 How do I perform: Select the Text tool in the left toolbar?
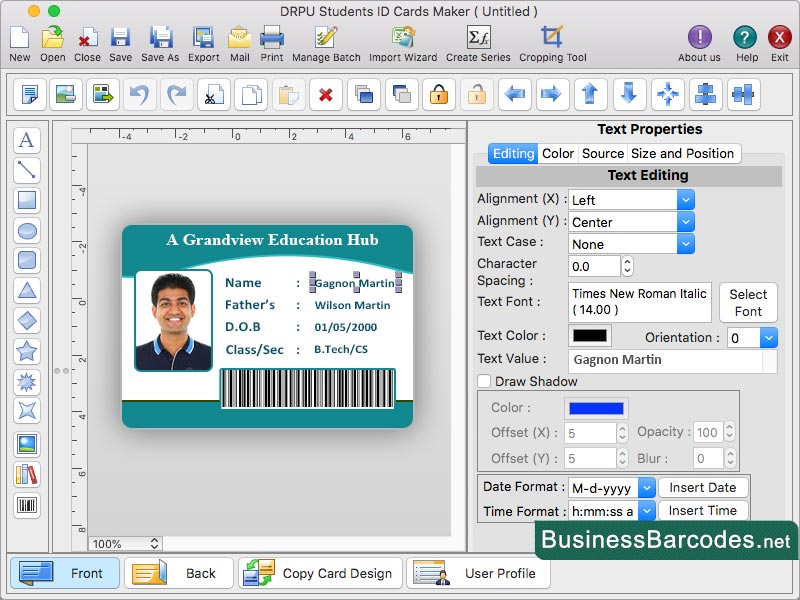pos(27,140)
